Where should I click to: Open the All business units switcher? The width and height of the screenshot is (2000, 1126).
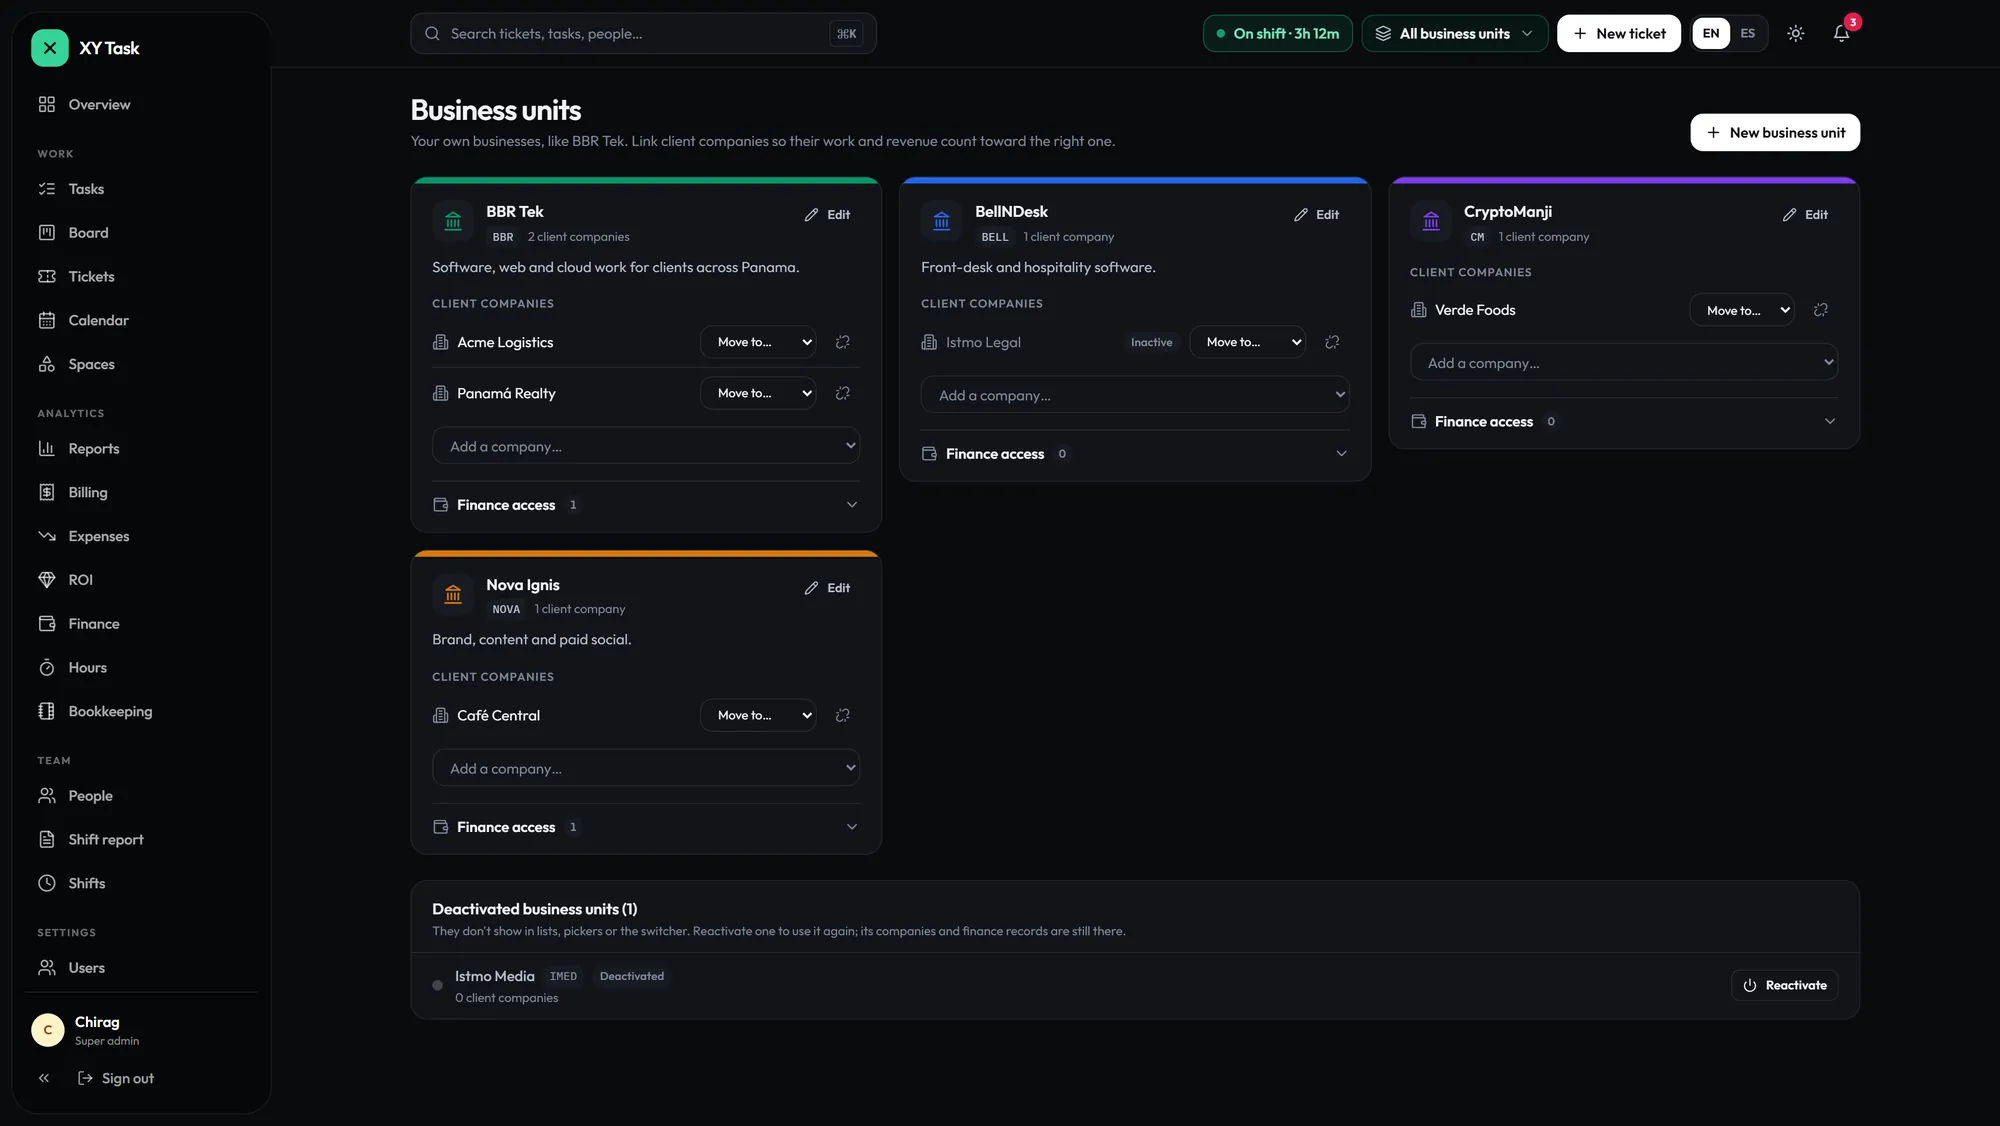[1455, 34]
